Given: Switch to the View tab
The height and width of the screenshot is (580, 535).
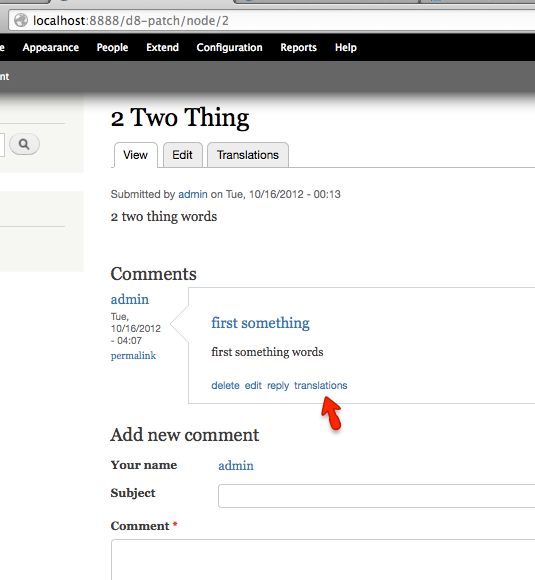Looking at the screenshot, I should (x=135, y=155).
